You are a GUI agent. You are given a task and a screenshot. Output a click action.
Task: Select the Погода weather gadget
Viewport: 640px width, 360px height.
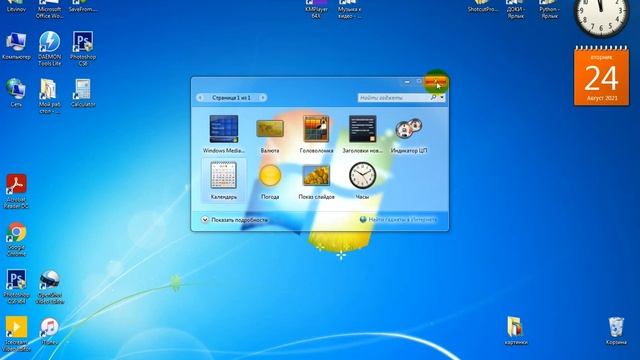[270, 182]
